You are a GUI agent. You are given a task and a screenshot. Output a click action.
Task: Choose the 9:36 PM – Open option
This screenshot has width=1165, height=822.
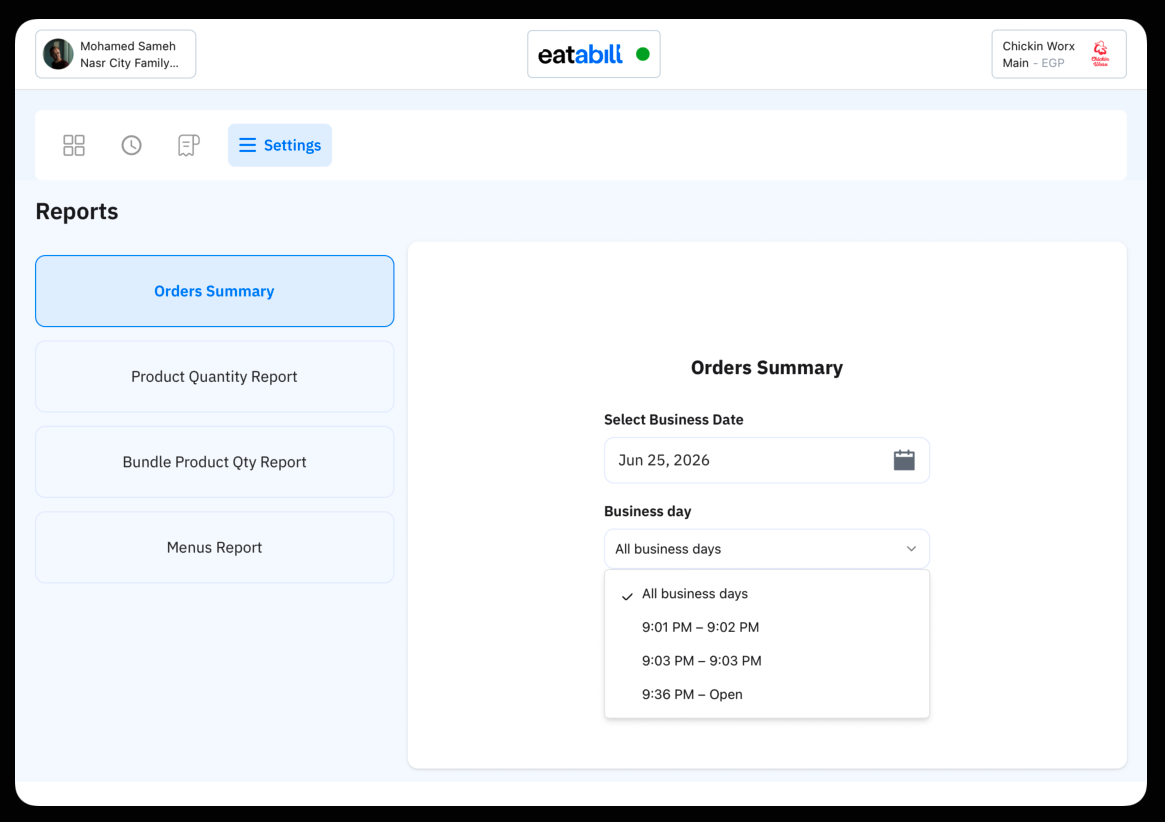click(x=767, y=694)
